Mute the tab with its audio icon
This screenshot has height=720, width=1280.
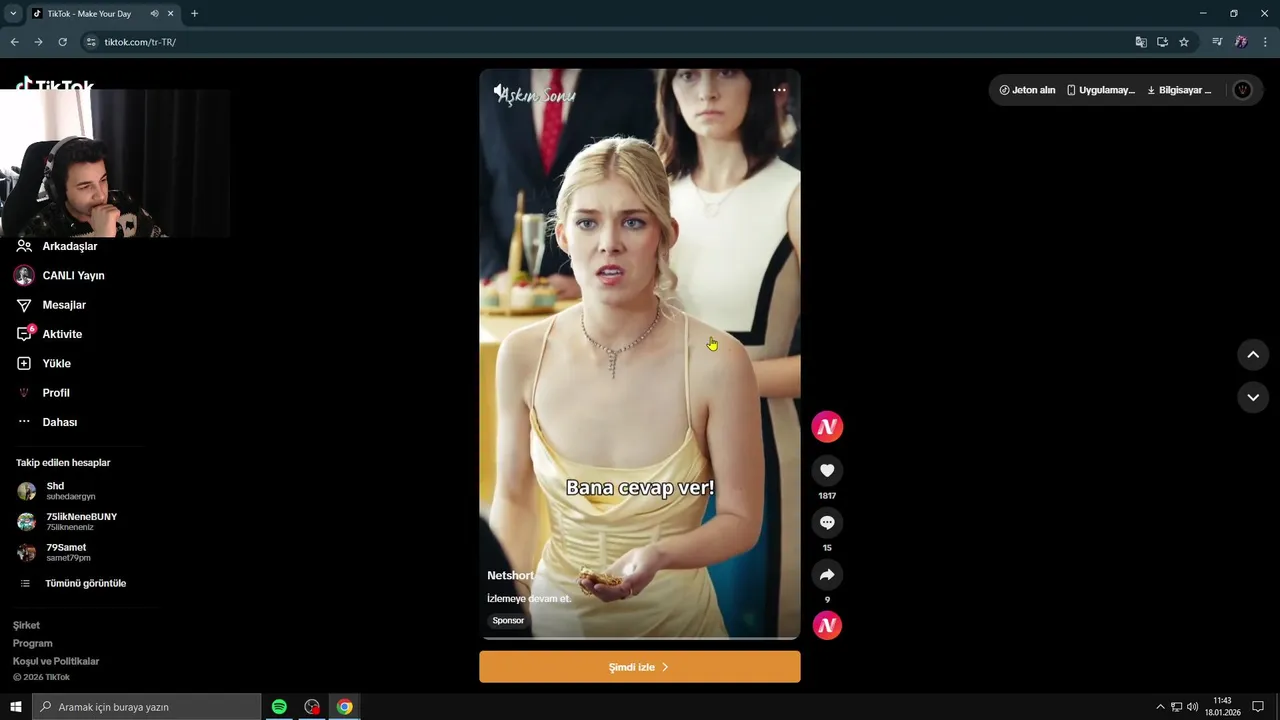click(154, 14)
